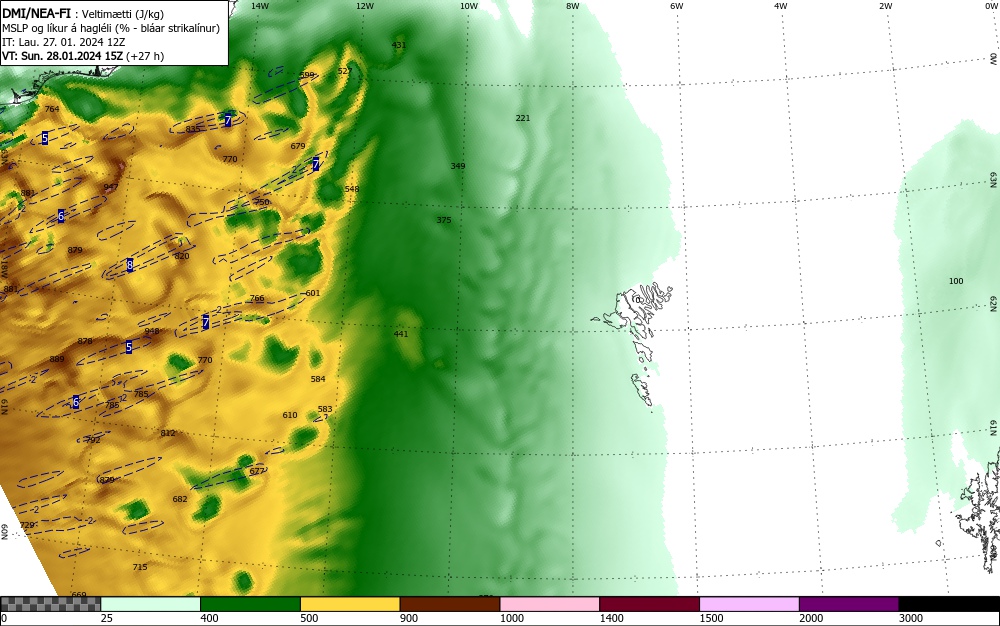
Task: Click the map value '820'
Action: pos(182,256)
